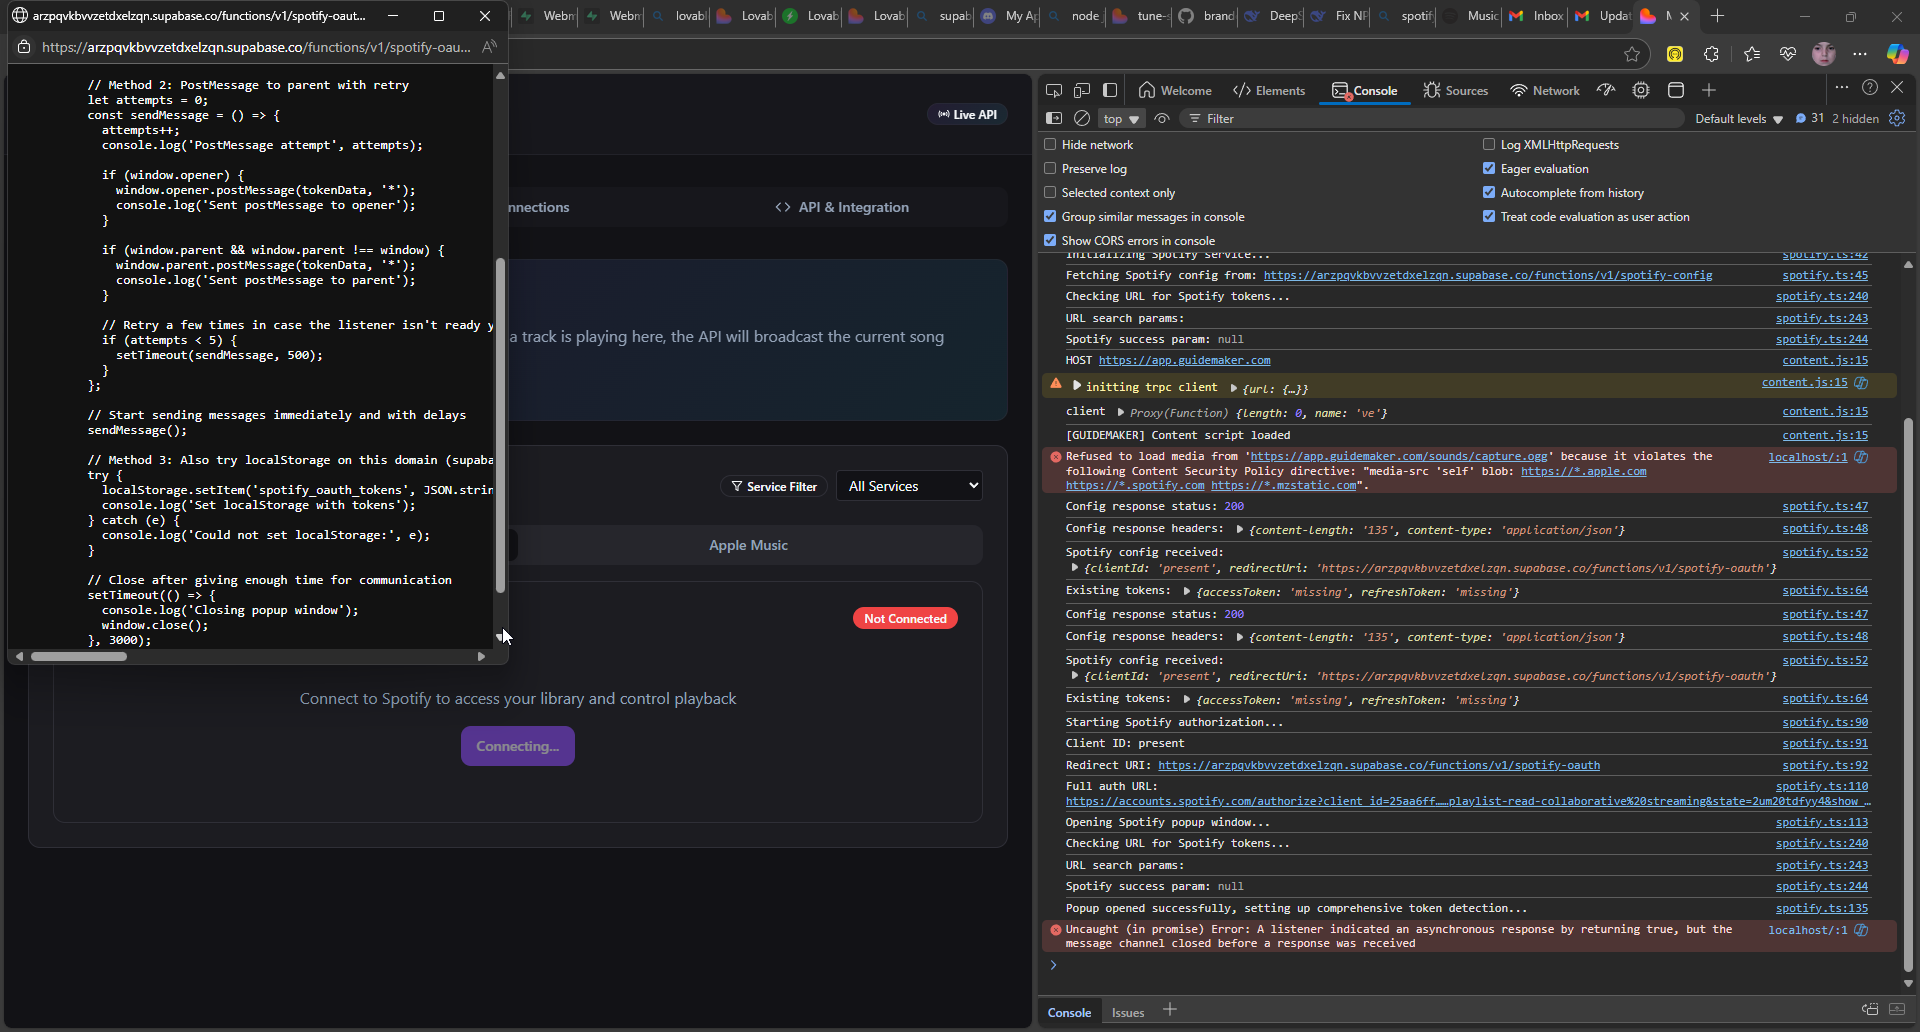Open Customize and control DevTools ellipsis

(x=1842, y=88)
